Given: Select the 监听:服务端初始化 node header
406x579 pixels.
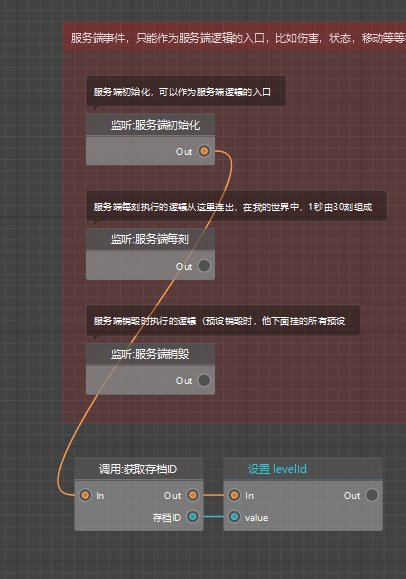Looking at the screenshot, I should [150, 125].
